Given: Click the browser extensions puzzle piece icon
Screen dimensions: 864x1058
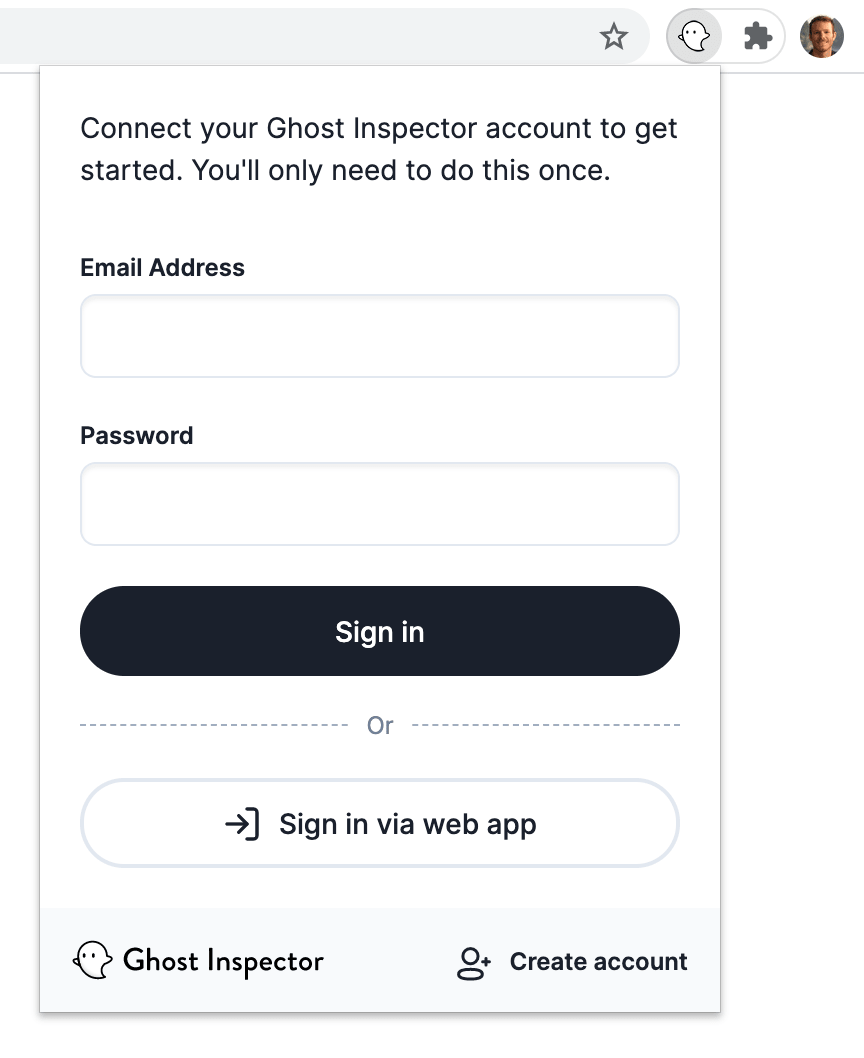Looking at the screenshot, I should pos(757,35).
